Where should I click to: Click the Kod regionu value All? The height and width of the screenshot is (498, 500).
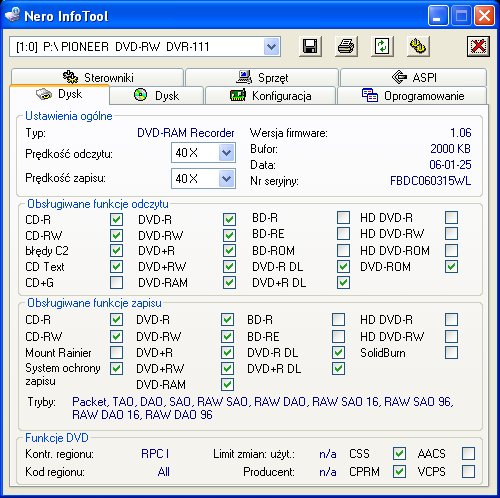click(x=164, y=472)
